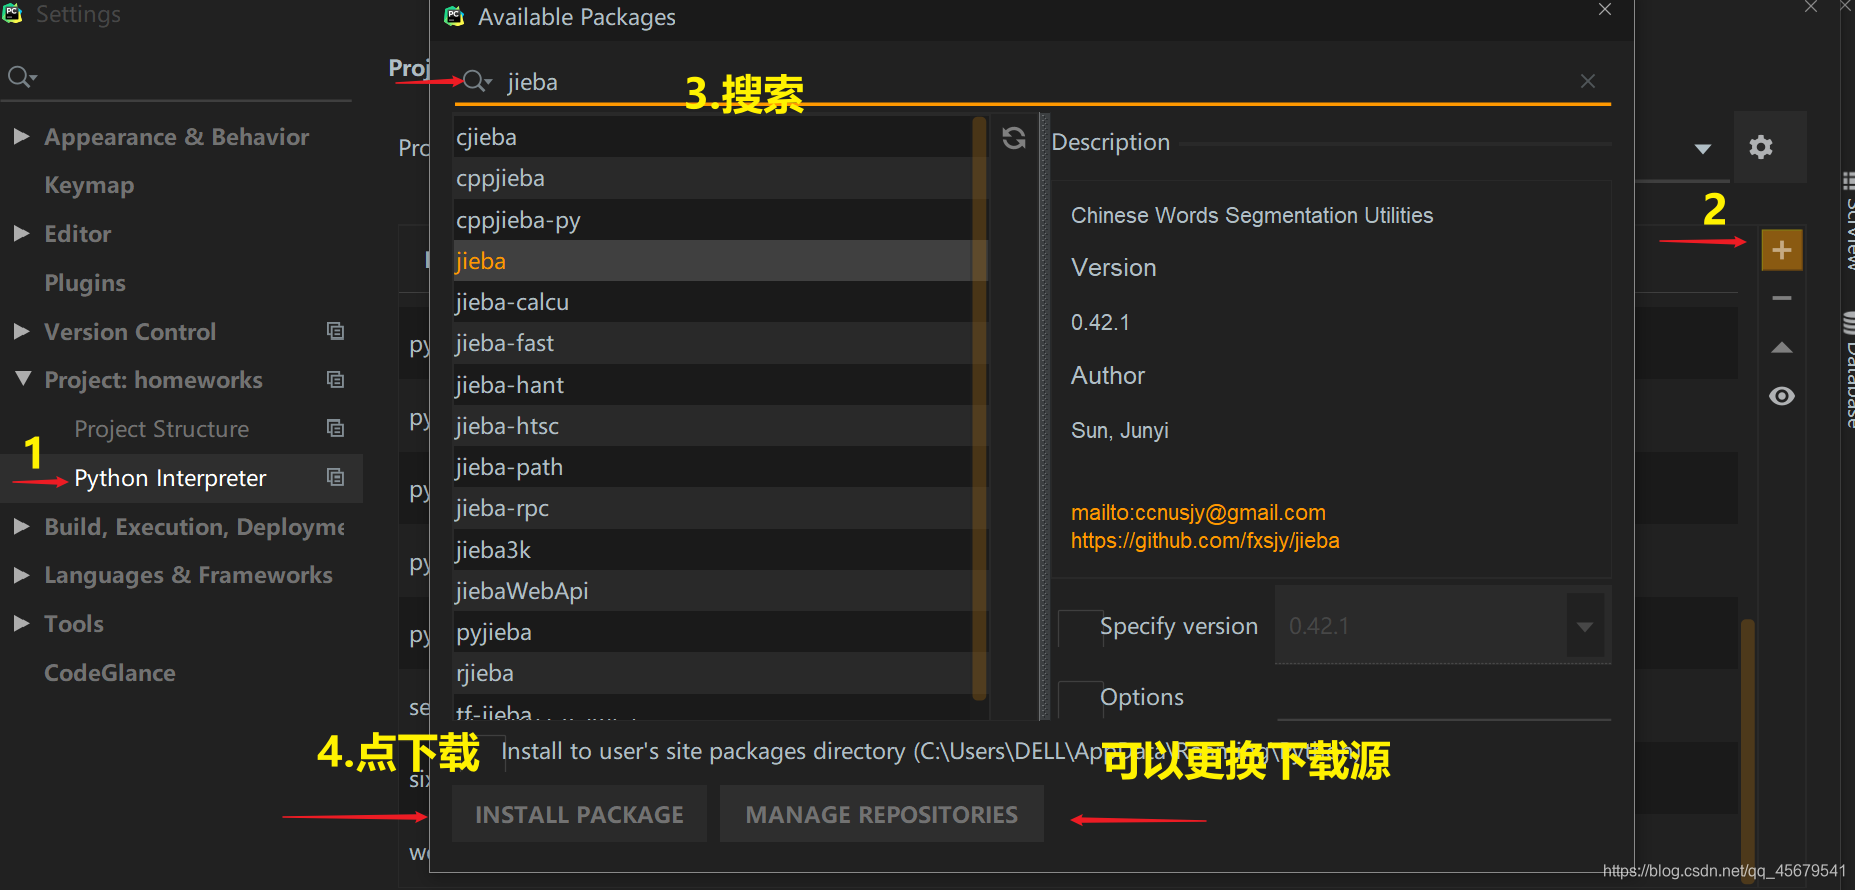Select cjieba in package list
The image size is (1855, 890).
point(714,137)
